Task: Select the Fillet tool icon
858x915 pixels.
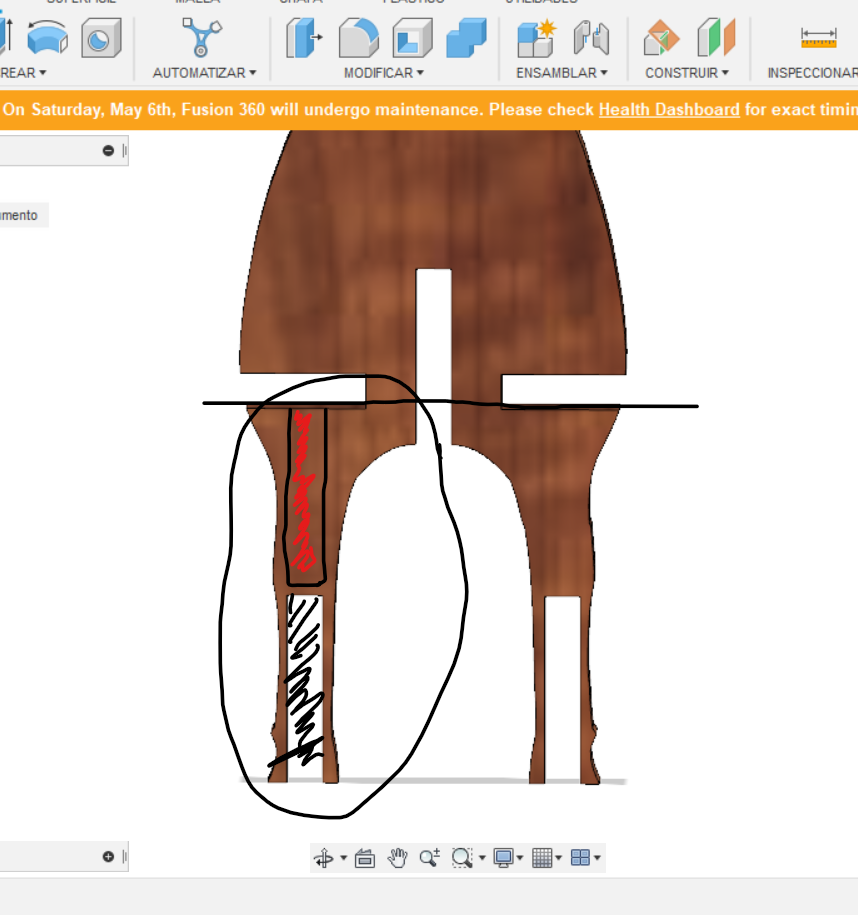Action: (358, 38)
